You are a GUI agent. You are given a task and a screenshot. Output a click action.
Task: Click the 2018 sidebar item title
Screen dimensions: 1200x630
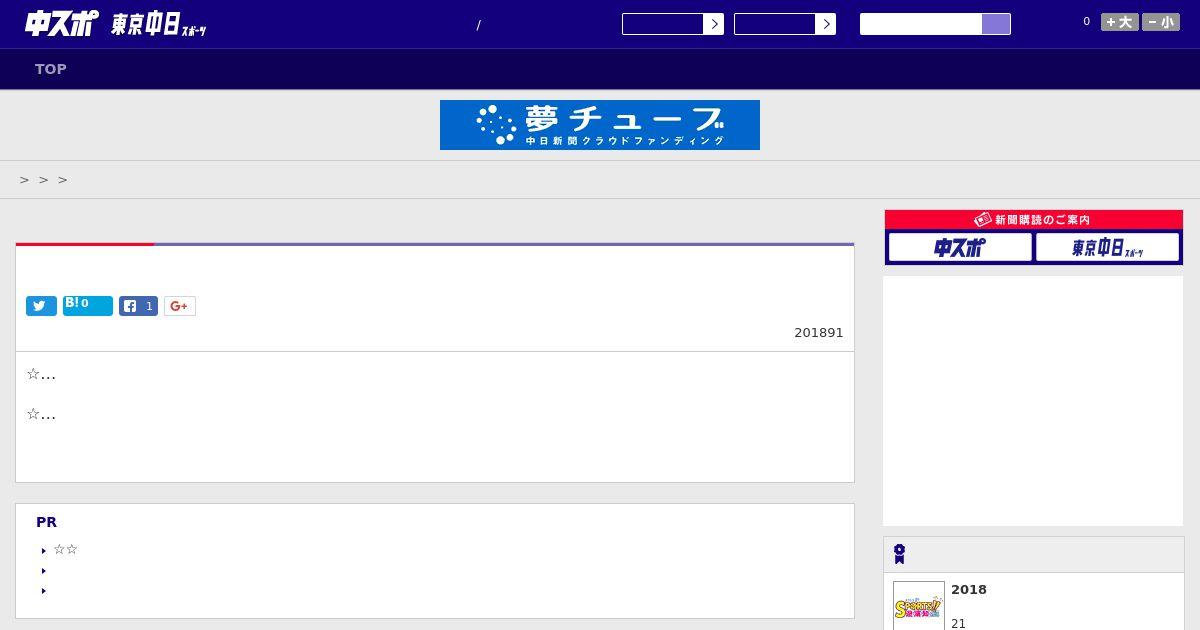tap(969, 589)
